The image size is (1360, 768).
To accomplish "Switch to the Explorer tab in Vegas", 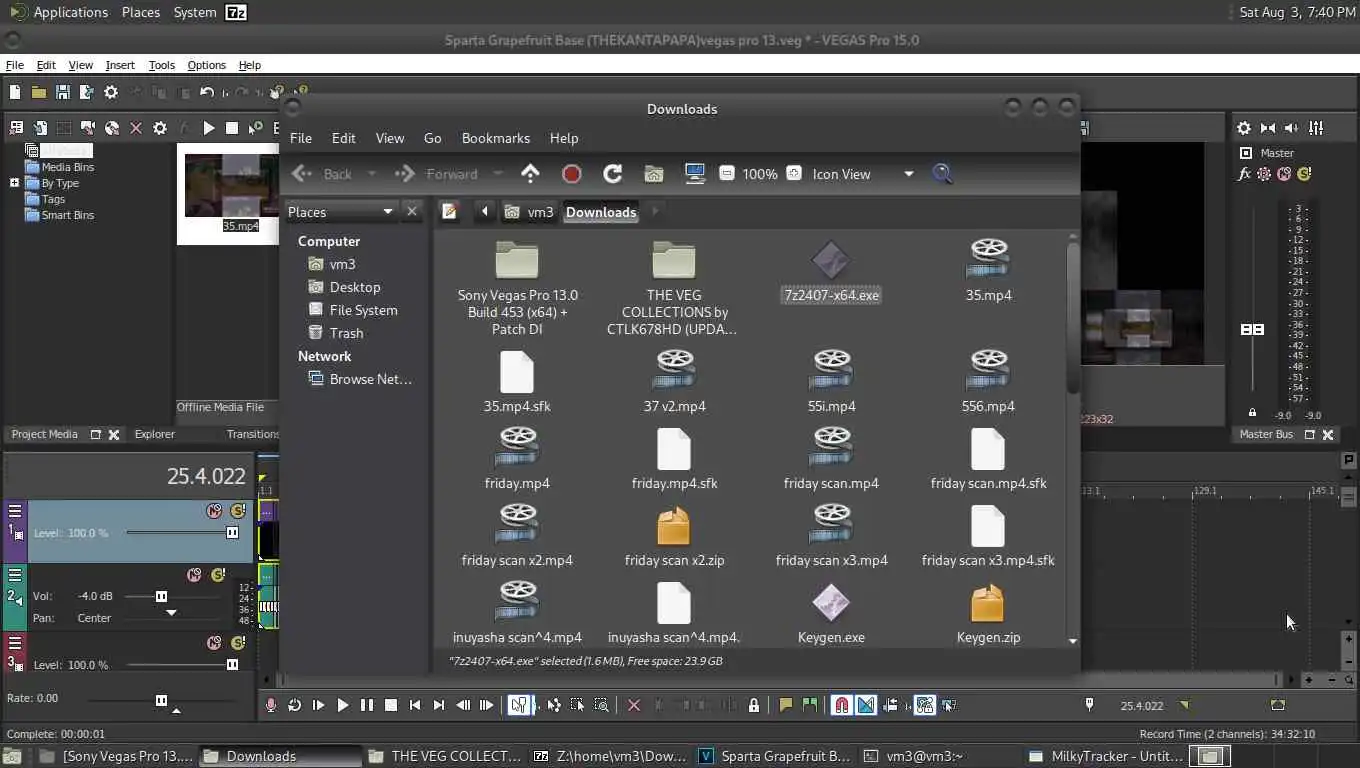I will 155,434.
